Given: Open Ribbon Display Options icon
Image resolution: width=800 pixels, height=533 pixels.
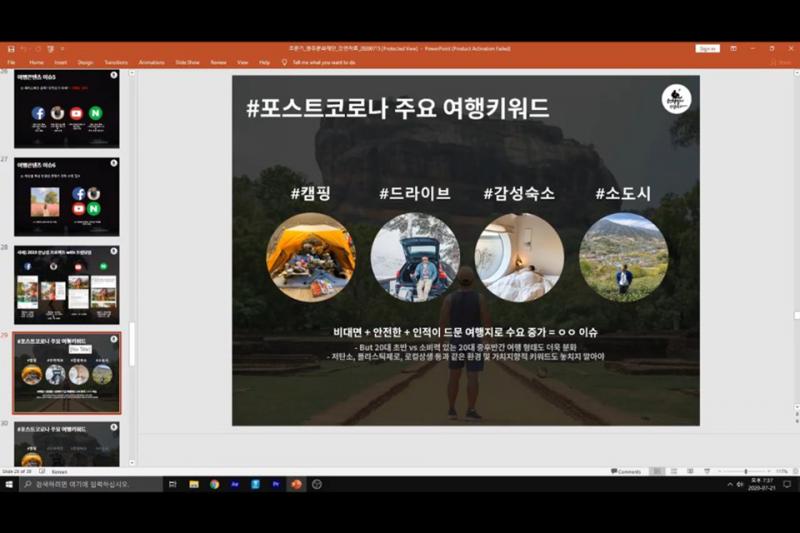Looking at the screenshot, I should [x=733, y=48].
